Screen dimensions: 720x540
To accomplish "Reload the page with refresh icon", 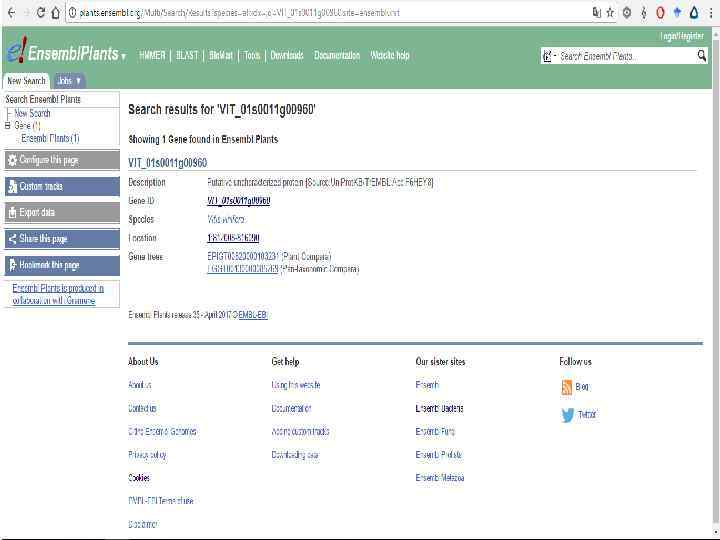I will (x=40, y=12).
